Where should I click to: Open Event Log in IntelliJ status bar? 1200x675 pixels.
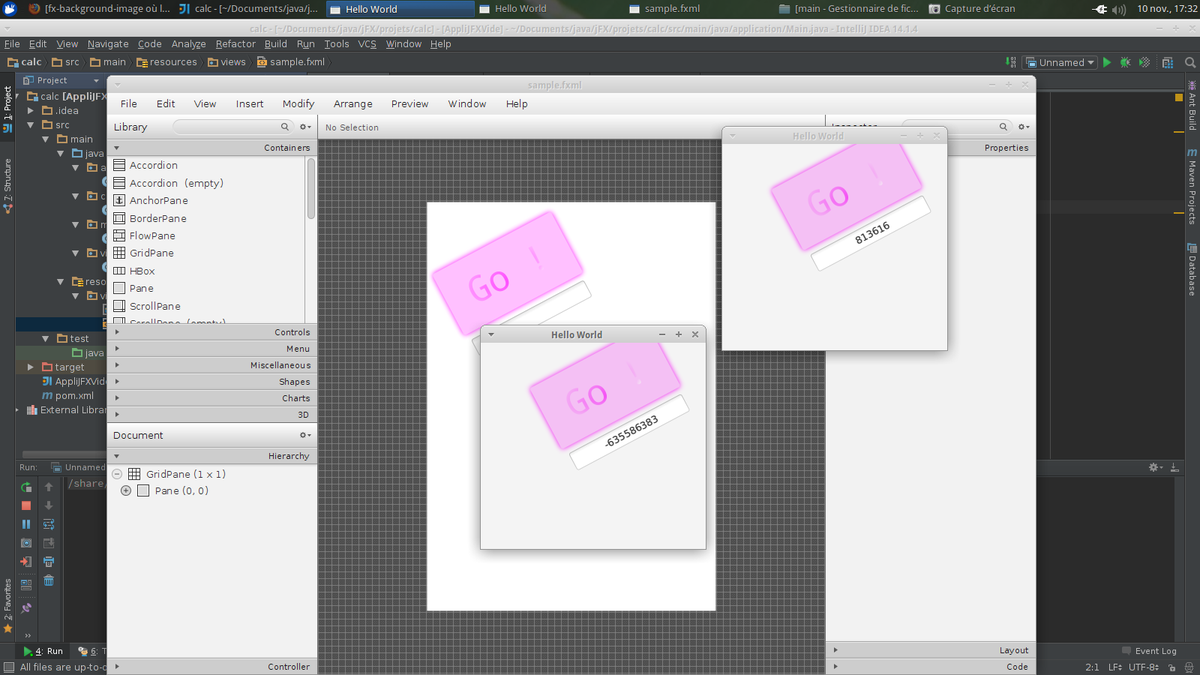(1149, 651)
